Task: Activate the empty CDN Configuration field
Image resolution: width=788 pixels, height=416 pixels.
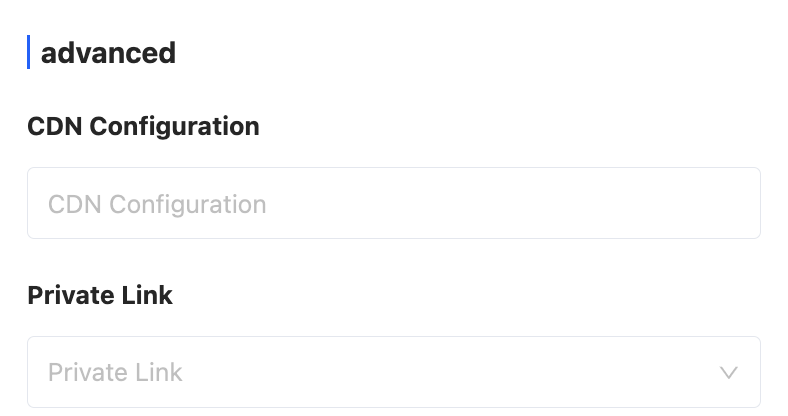Action: 393,203
